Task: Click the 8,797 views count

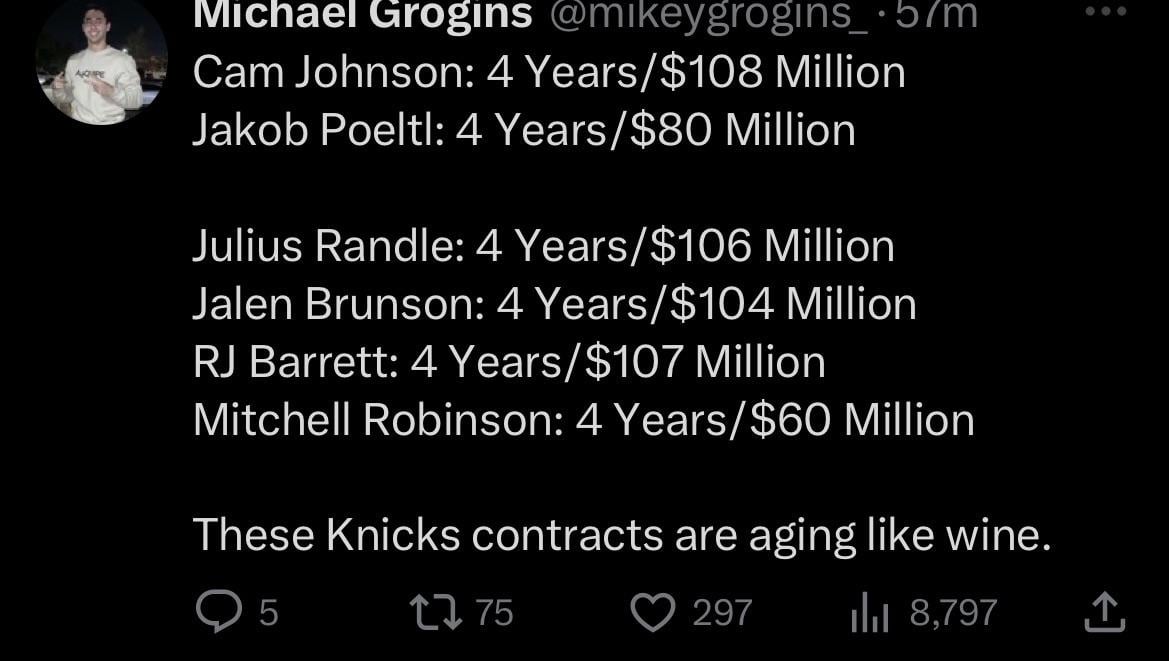Action: (x=953, y=612)
